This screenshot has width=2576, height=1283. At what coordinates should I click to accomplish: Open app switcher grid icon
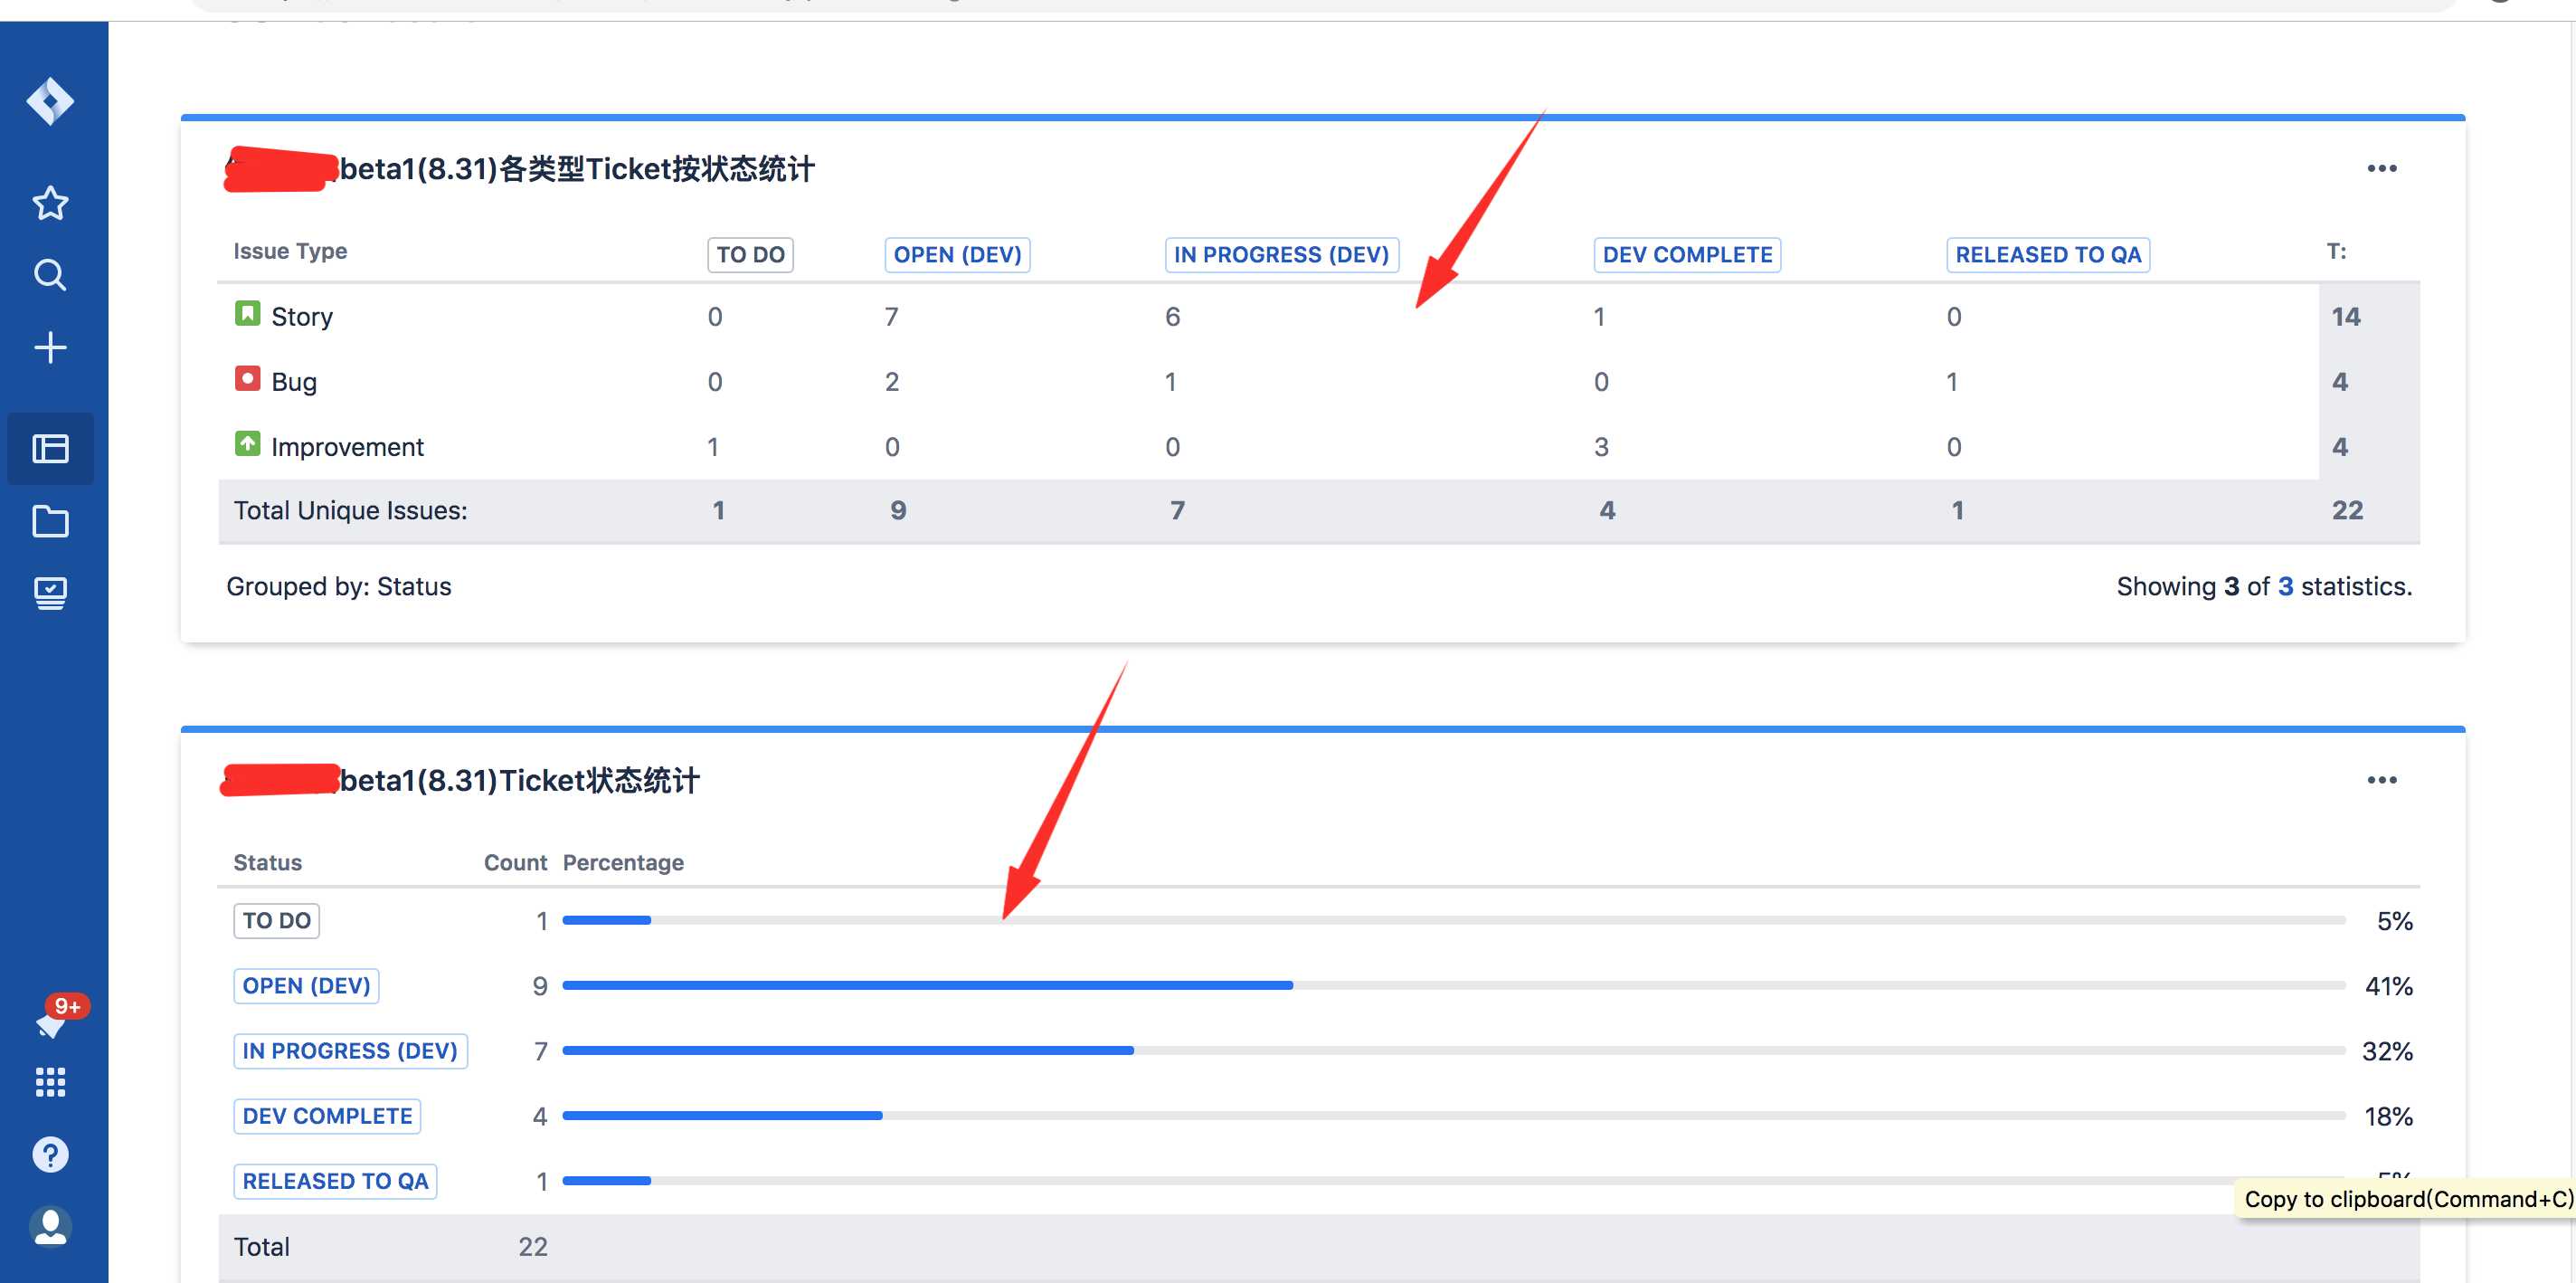coord(50,1082)
